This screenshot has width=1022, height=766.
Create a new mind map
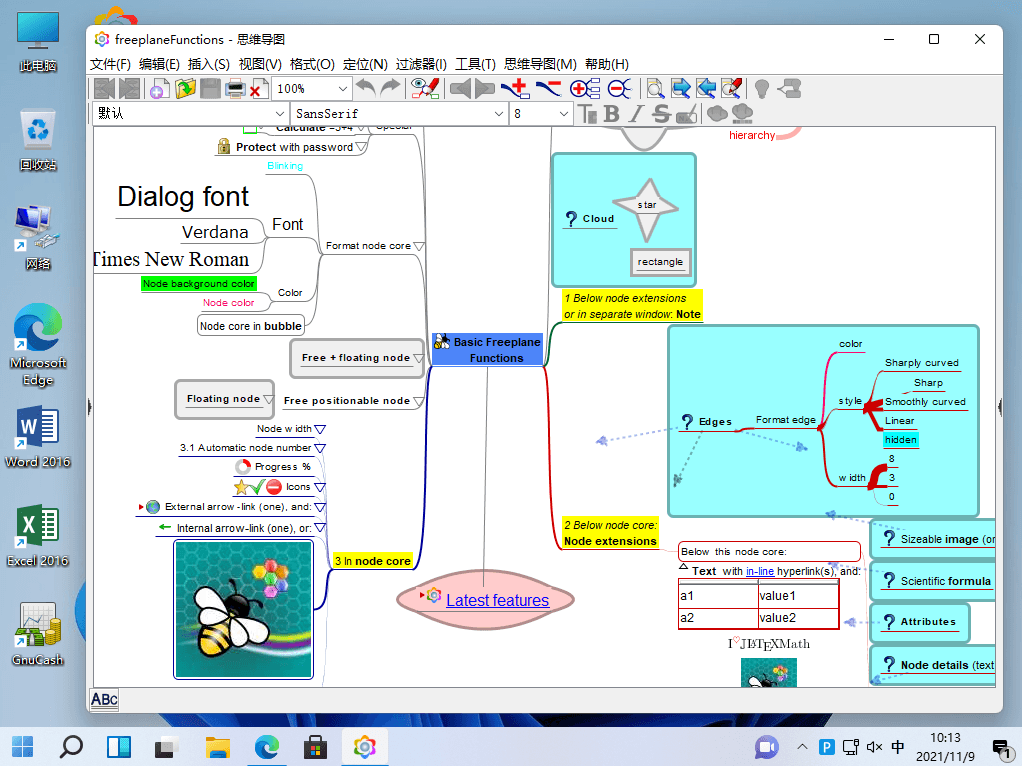tap(159, 89)
